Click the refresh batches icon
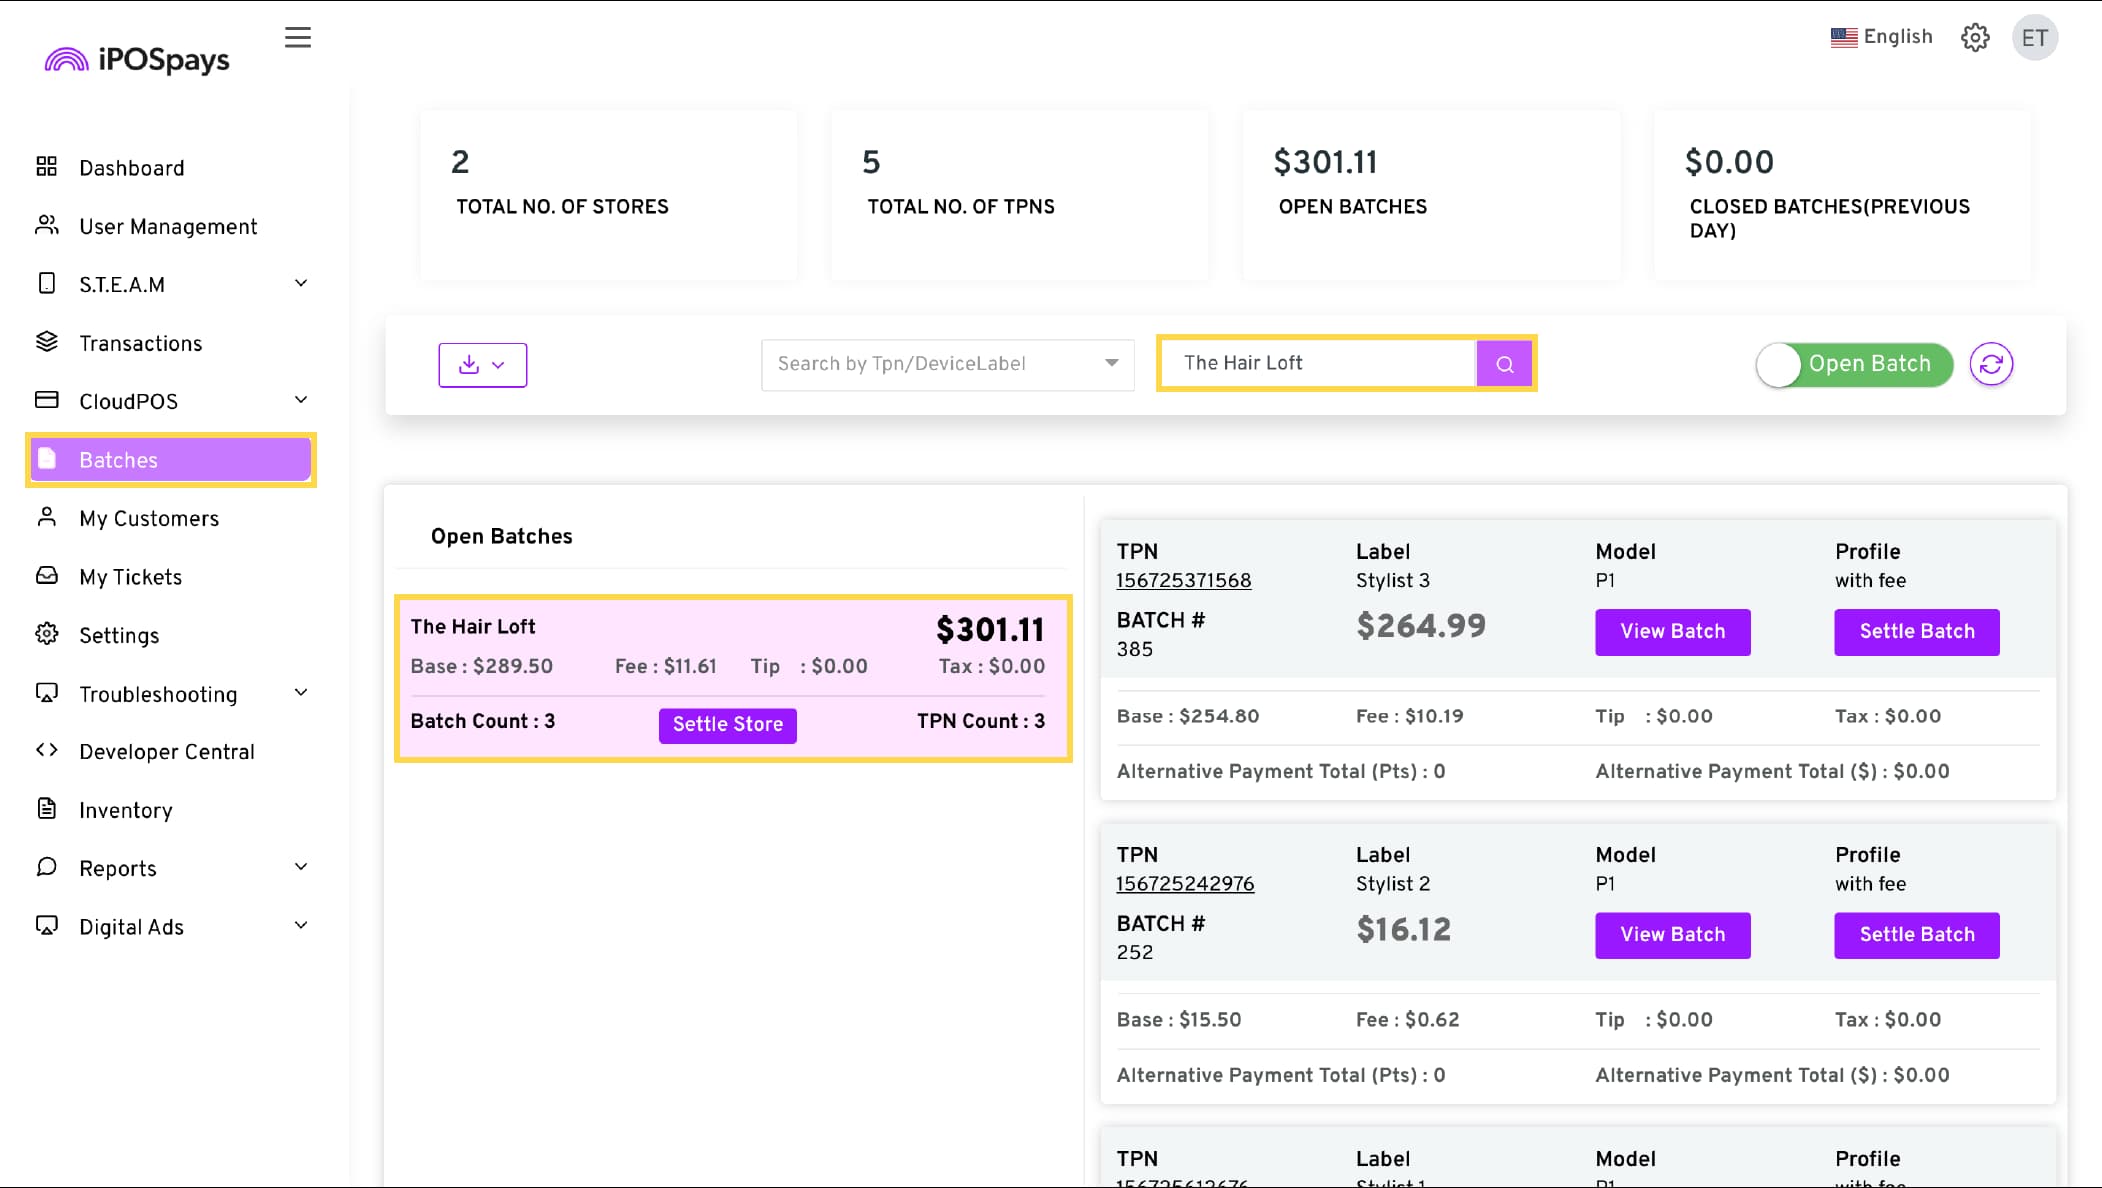This screenshot has width=2102, height=1188. click(x=1991, y=364)
